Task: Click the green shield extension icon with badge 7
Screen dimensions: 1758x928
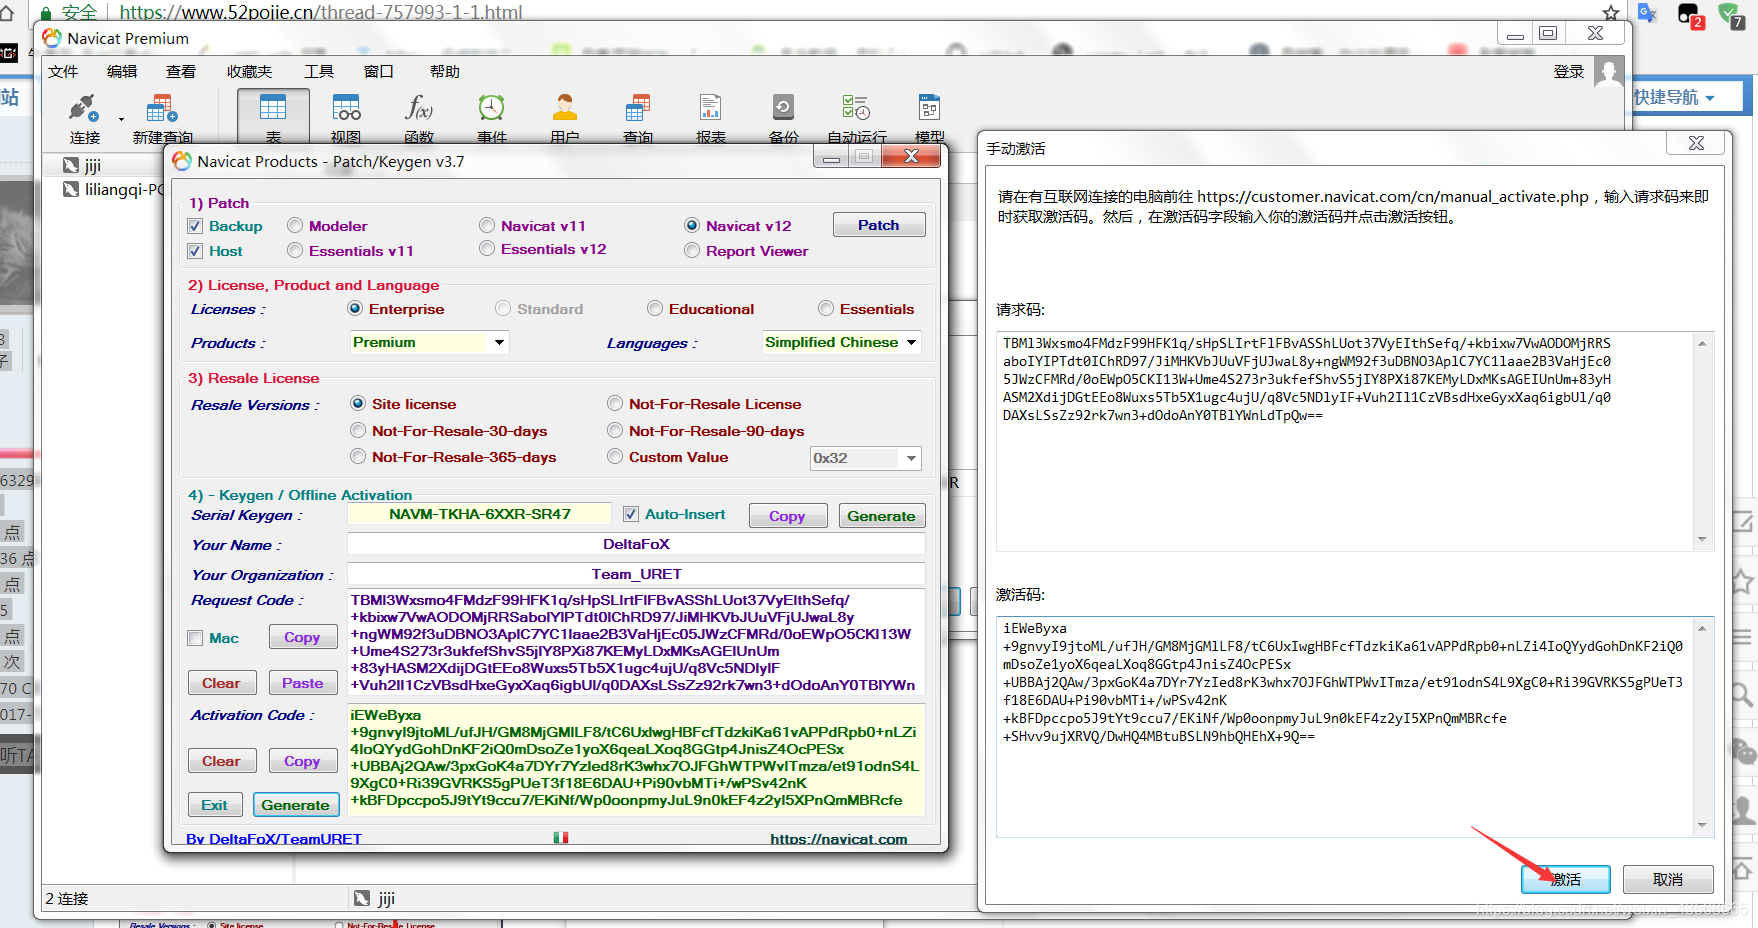Action: click(1731, 14)
